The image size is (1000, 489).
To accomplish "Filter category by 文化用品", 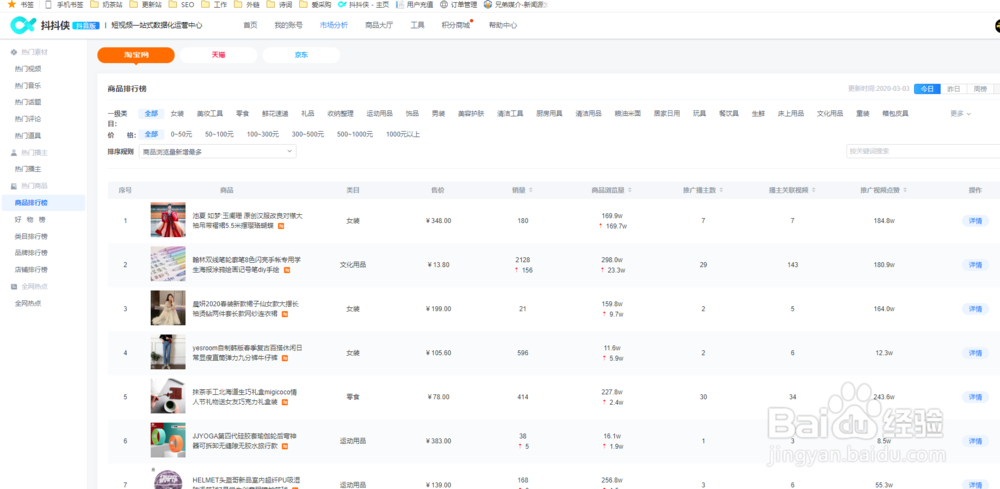I will (x=830, y=113).
